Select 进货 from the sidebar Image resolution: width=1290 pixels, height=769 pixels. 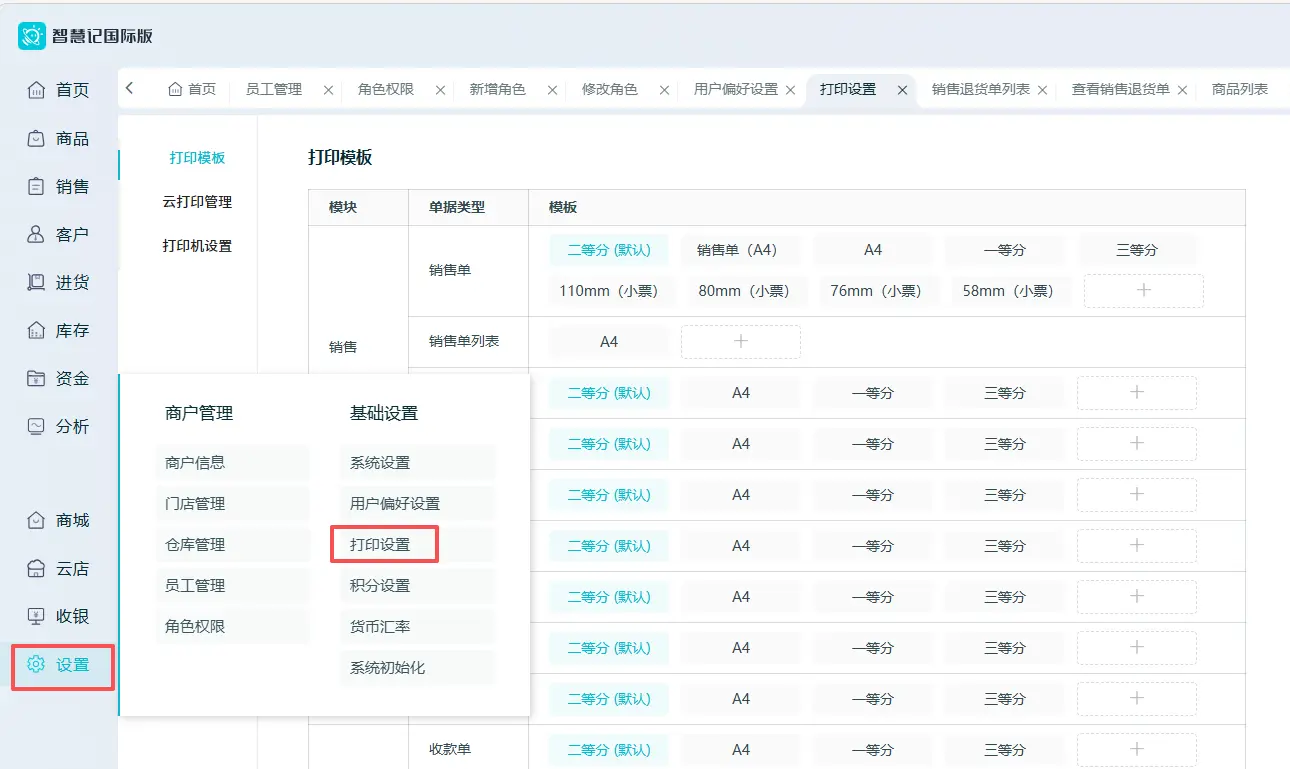coord(59,282)
